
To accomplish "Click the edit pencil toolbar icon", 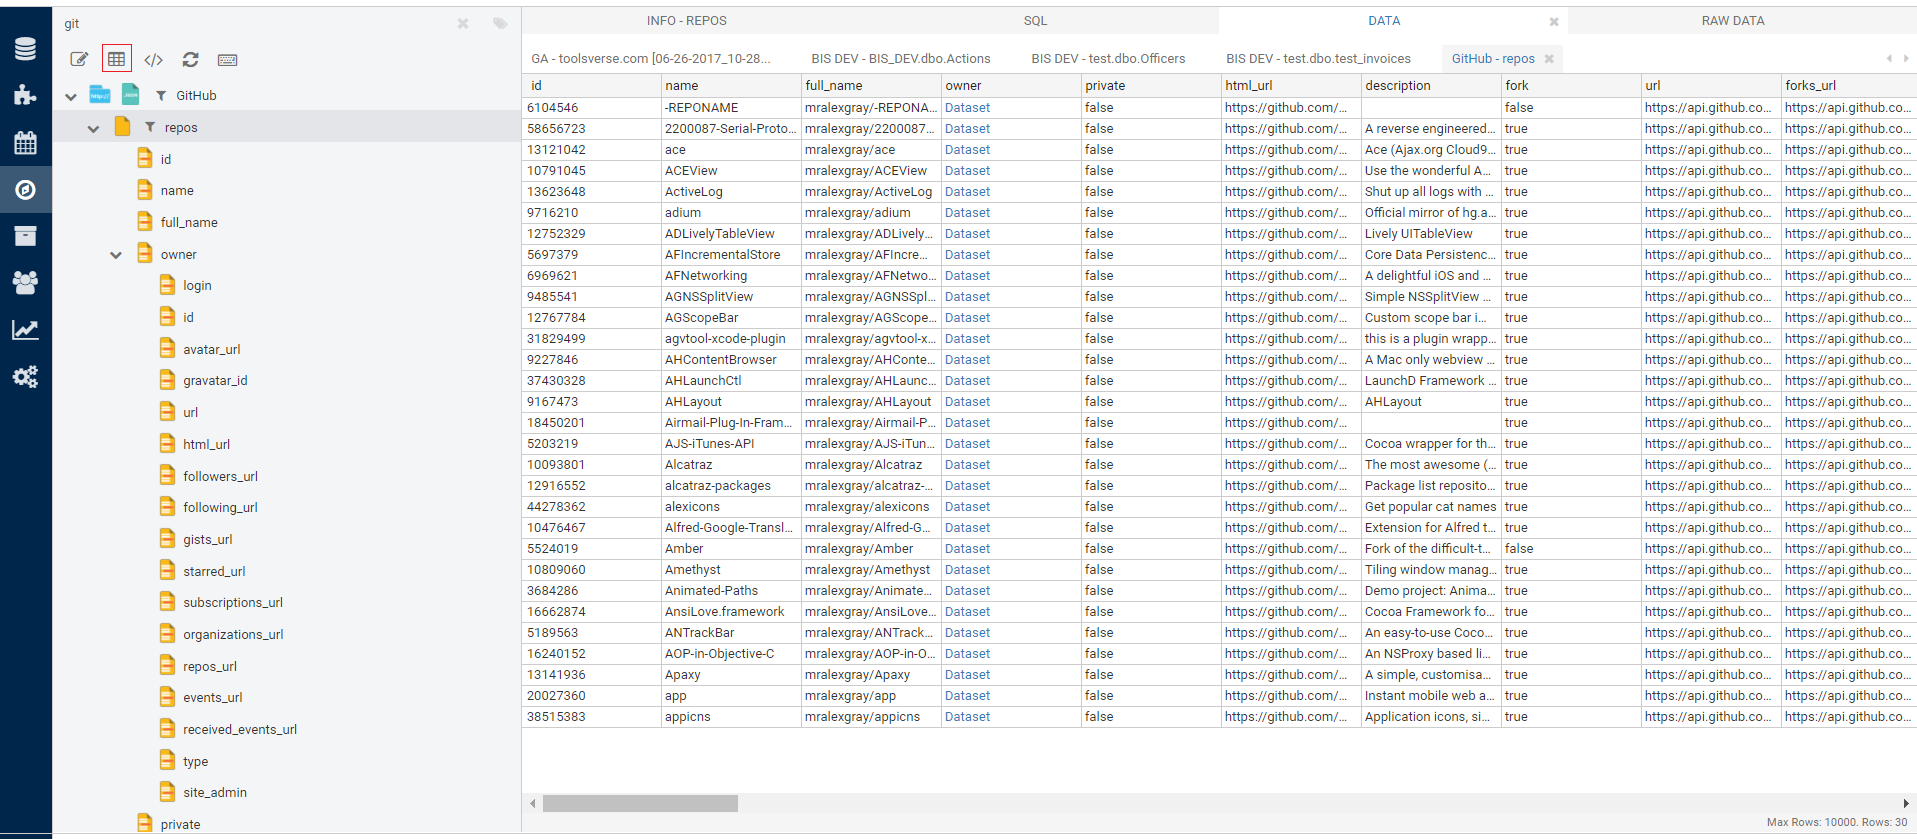I will 79,59.
